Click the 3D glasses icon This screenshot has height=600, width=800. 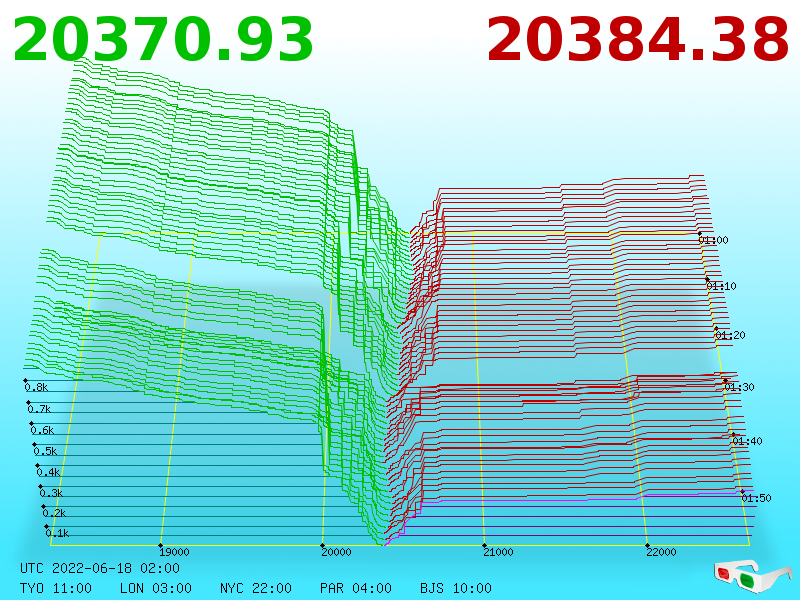coord(752,576)
